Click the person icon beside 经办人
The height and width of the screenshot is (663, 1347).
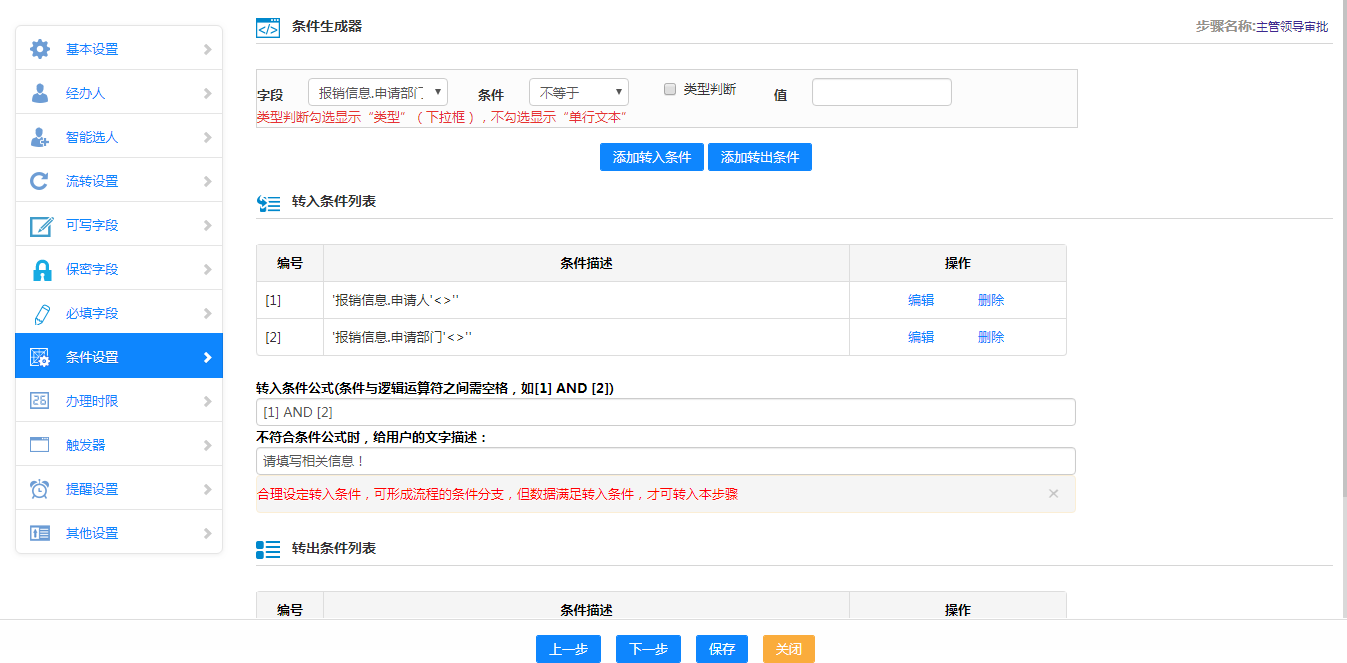pos(40,93)
